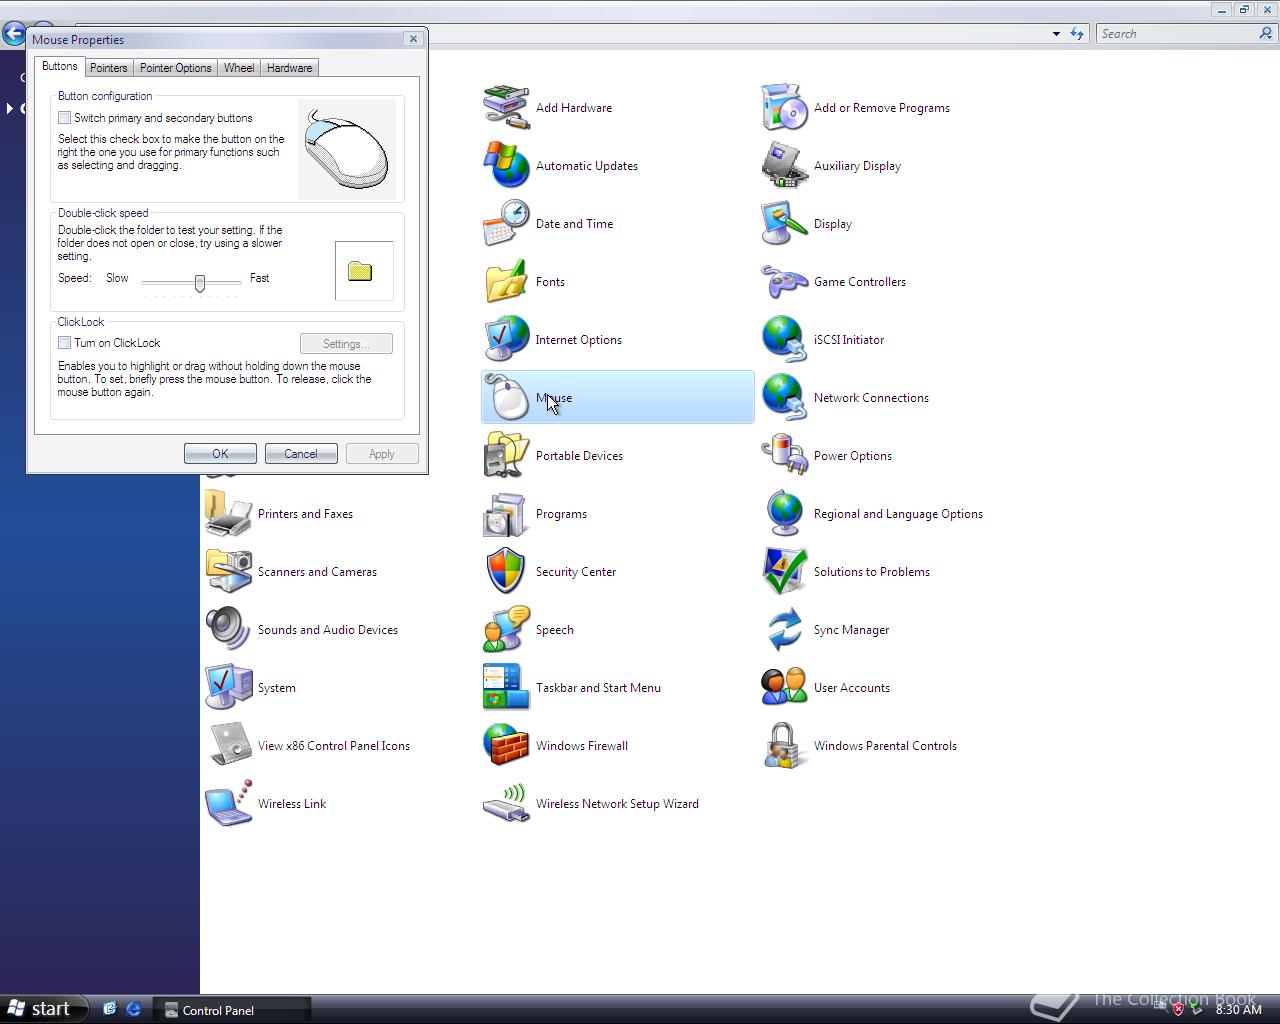The image size is (1280, 1024).
Task: Open Add or Remove Programs icon
Action: coord(784,108)
